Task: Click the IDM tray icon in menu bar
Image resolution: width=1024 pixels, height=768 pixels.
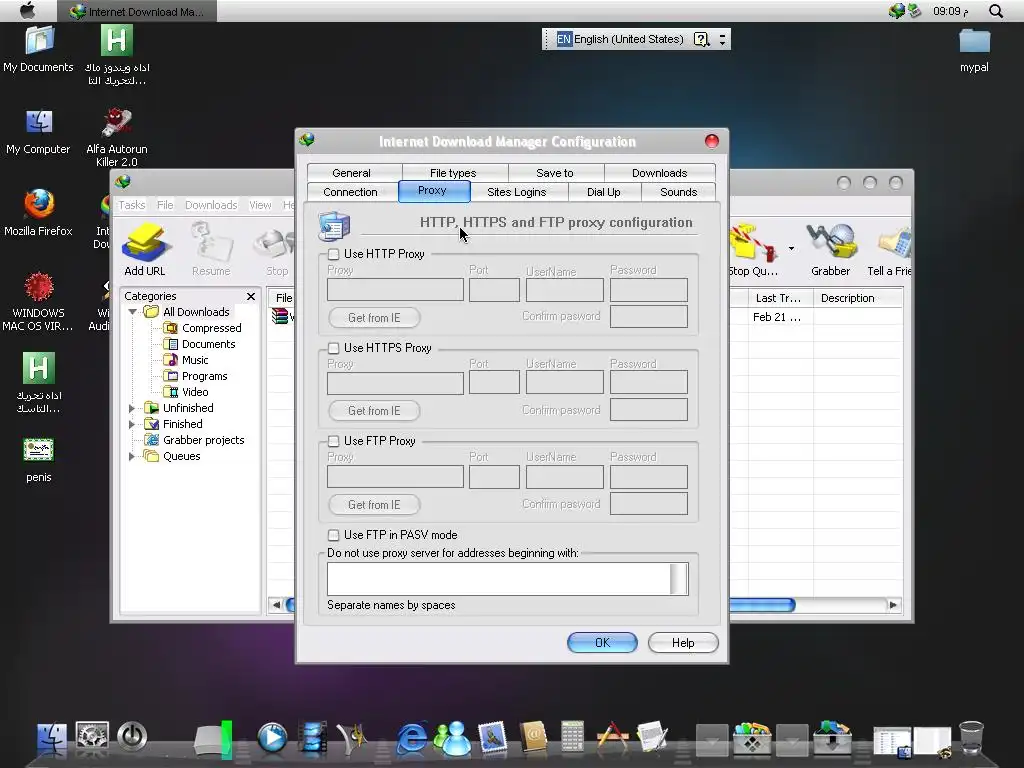Action: (897, 10)
